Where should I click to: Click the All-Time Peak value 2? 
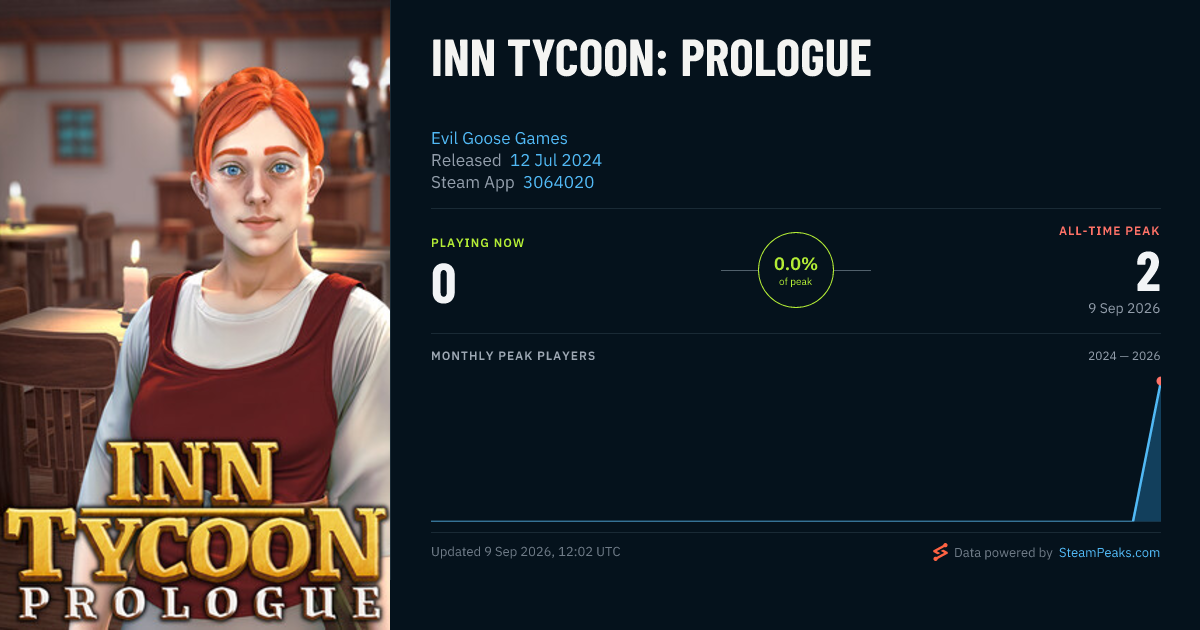click(x=1148, y=272)
